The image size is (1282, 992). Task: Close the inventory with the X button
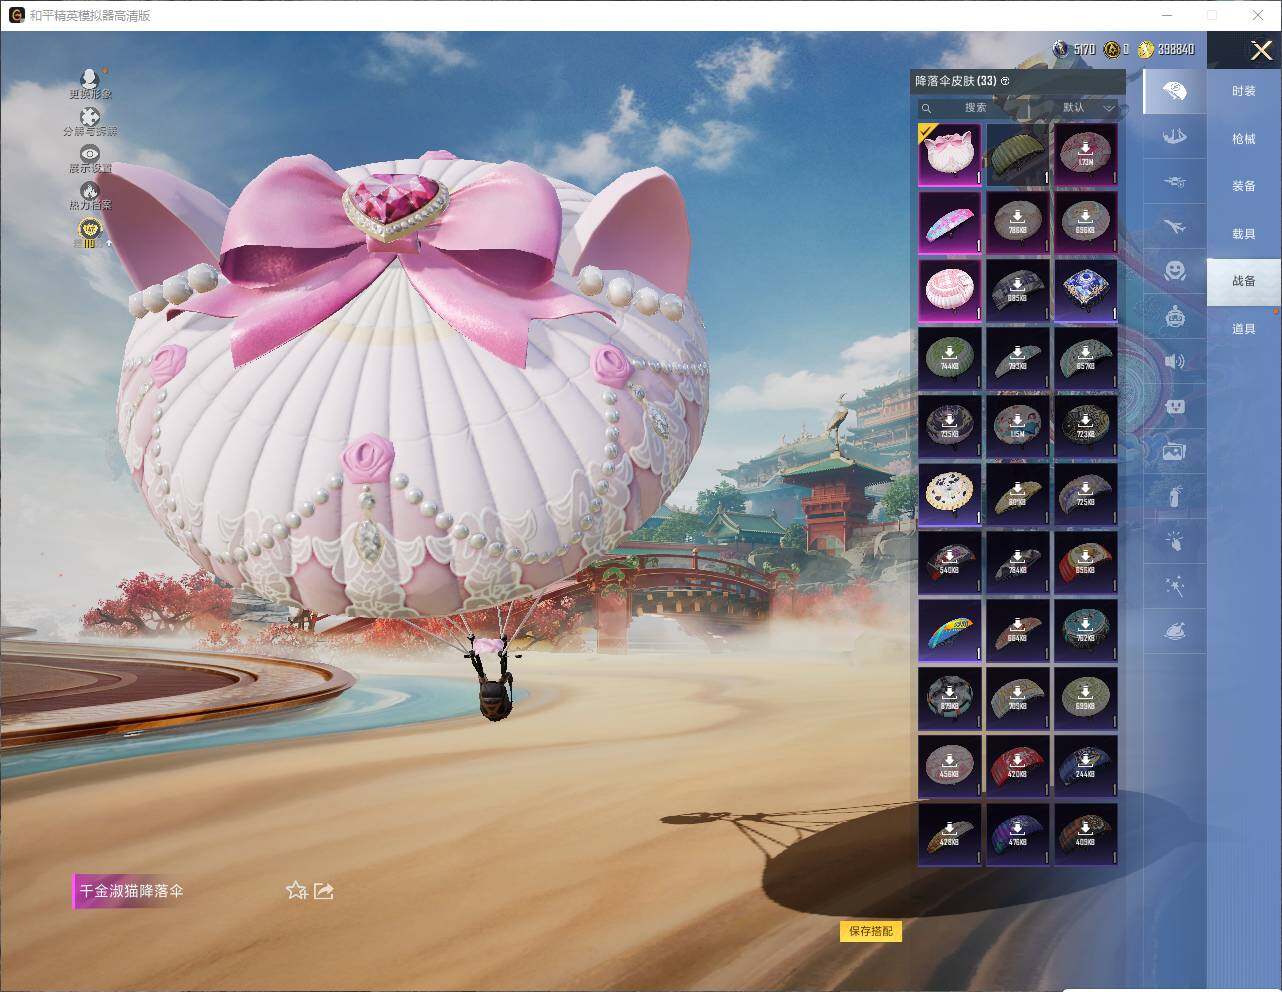click(1261, 50)
